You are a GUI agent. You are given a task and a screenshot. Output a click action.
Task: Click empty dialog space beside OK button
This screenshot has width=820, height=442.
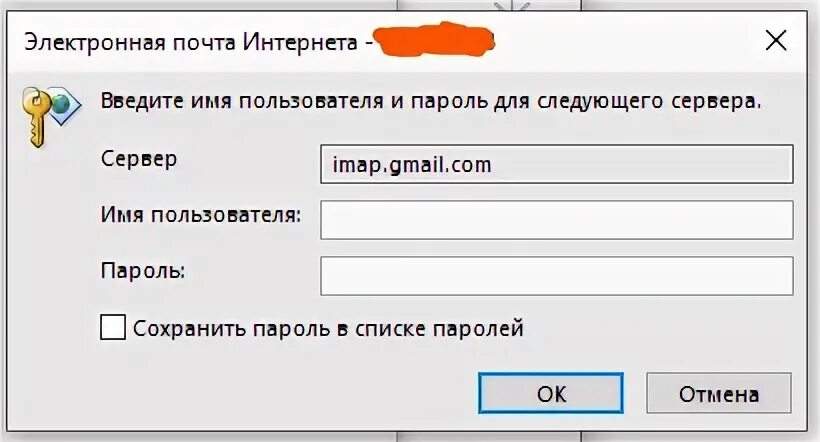[288, 393]
